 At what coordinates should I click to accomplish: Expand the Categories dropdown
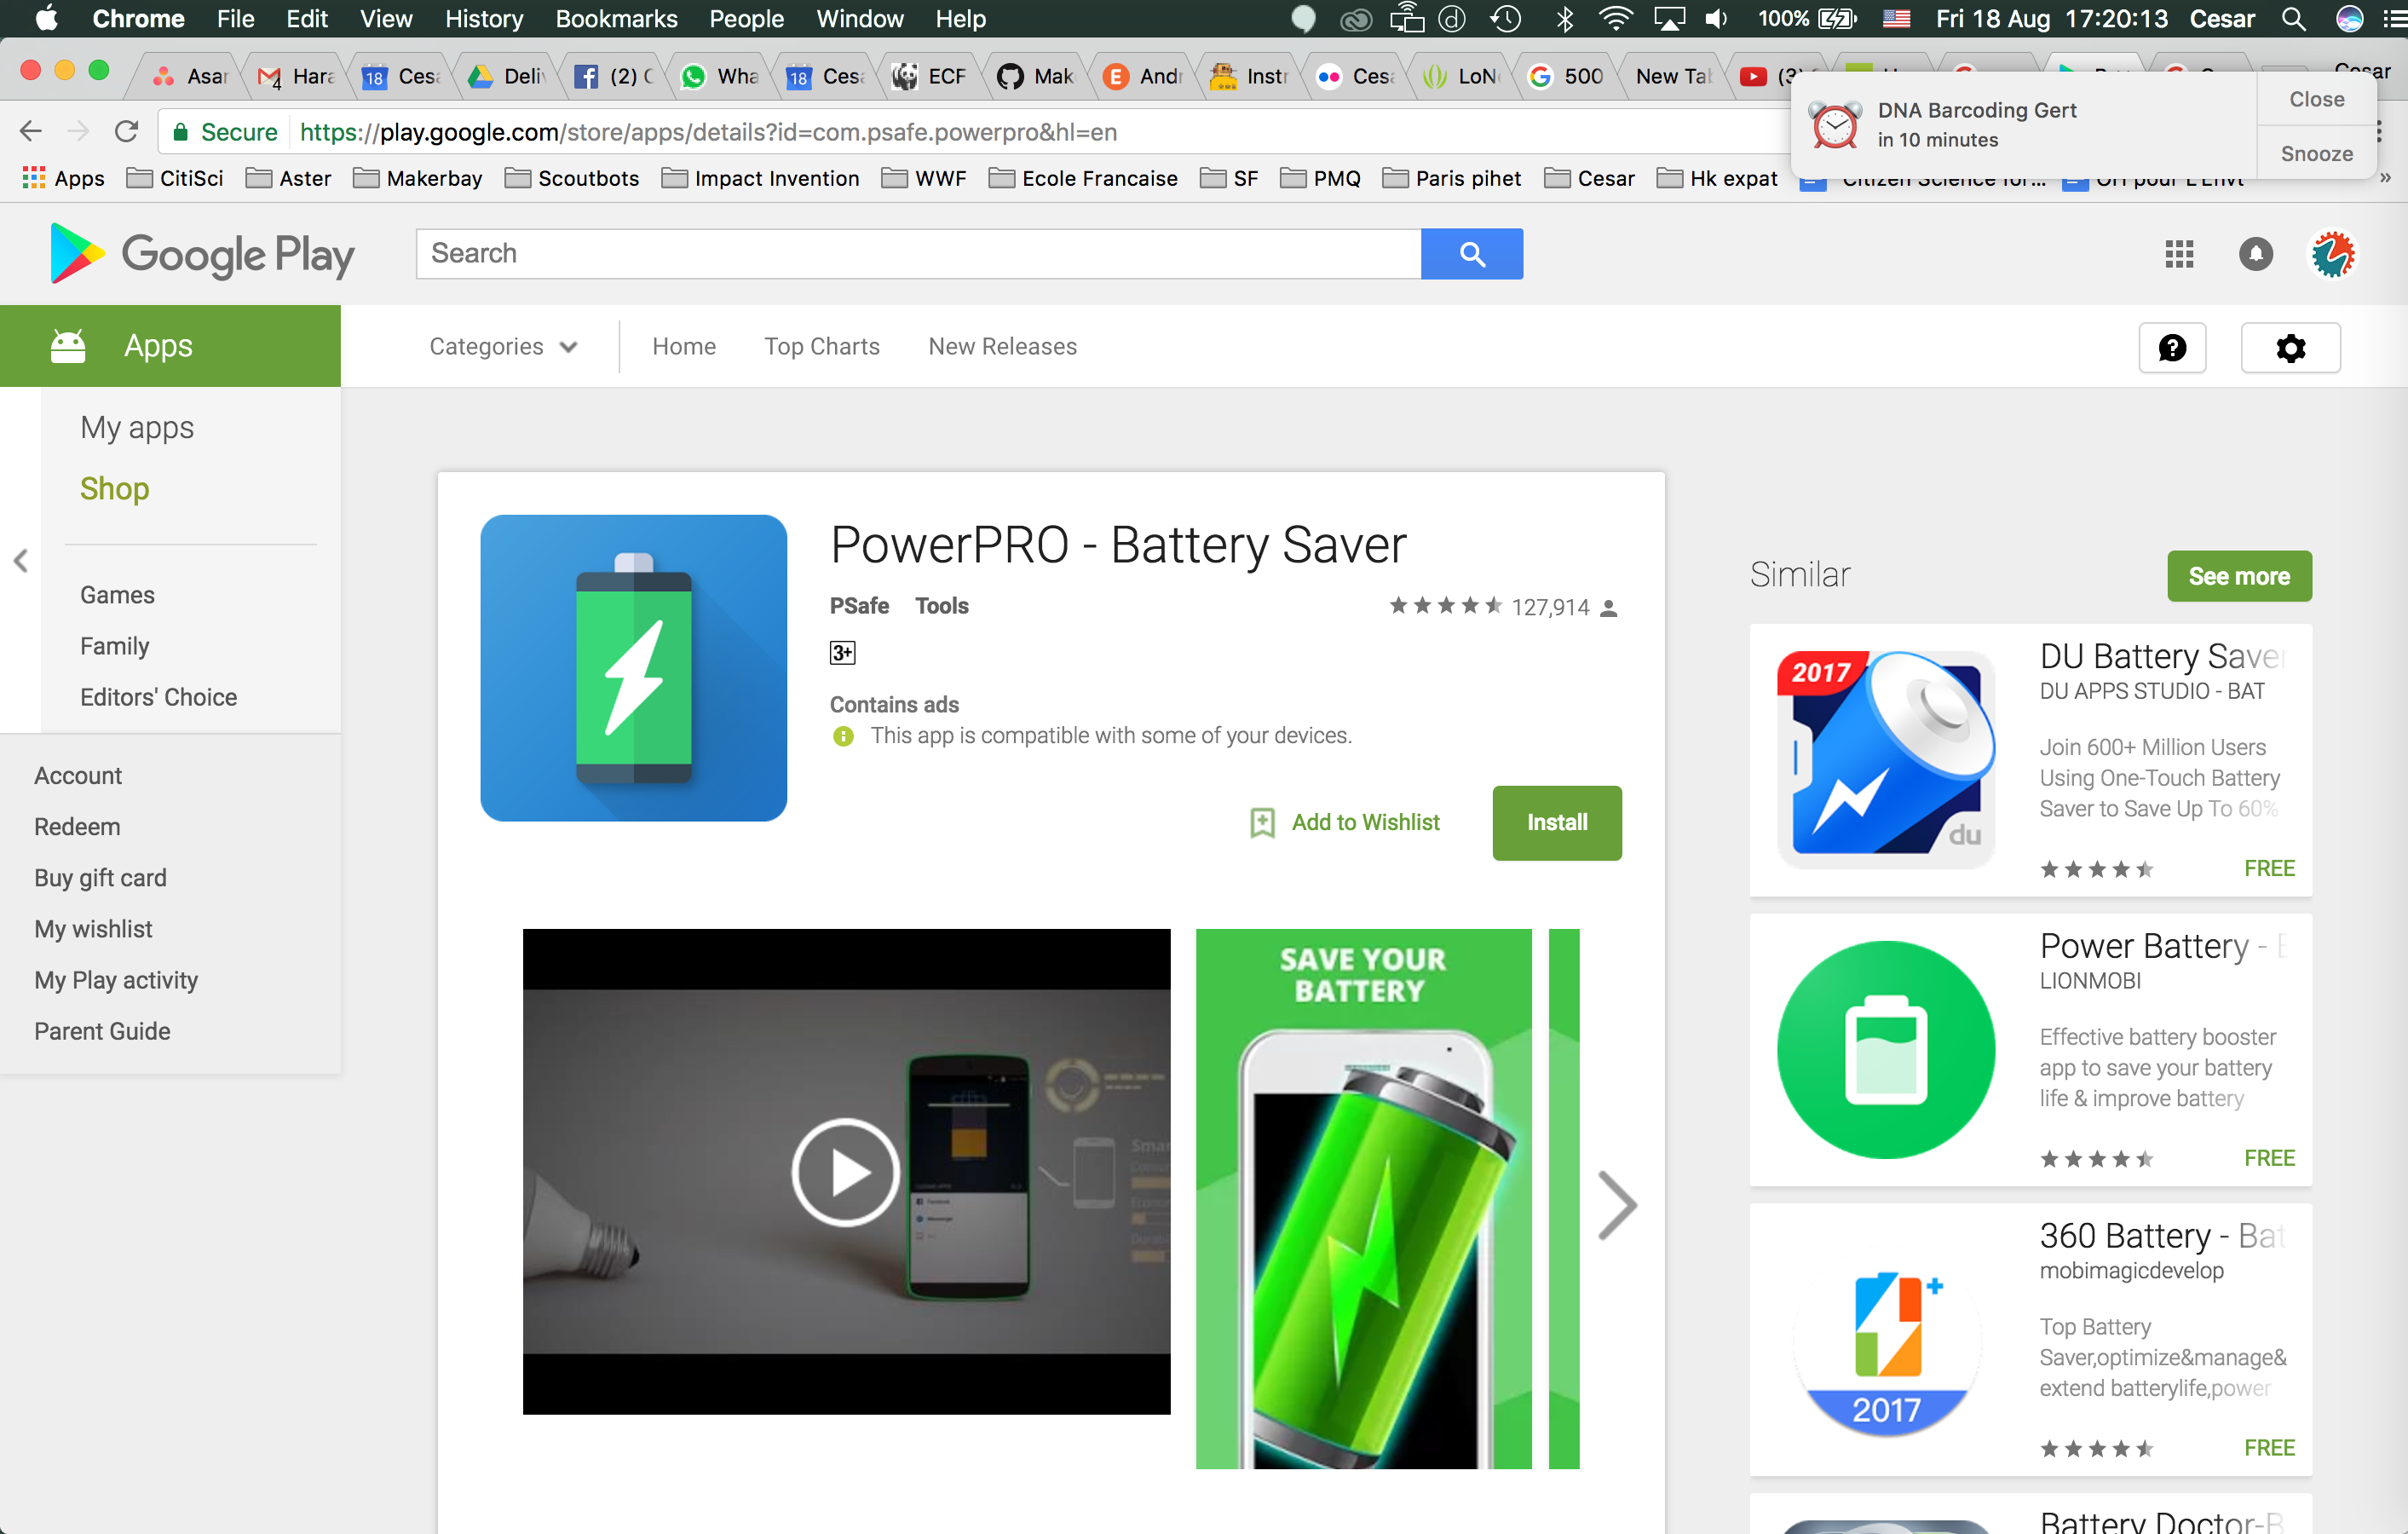pyautogui.click(x=503, y=347)
